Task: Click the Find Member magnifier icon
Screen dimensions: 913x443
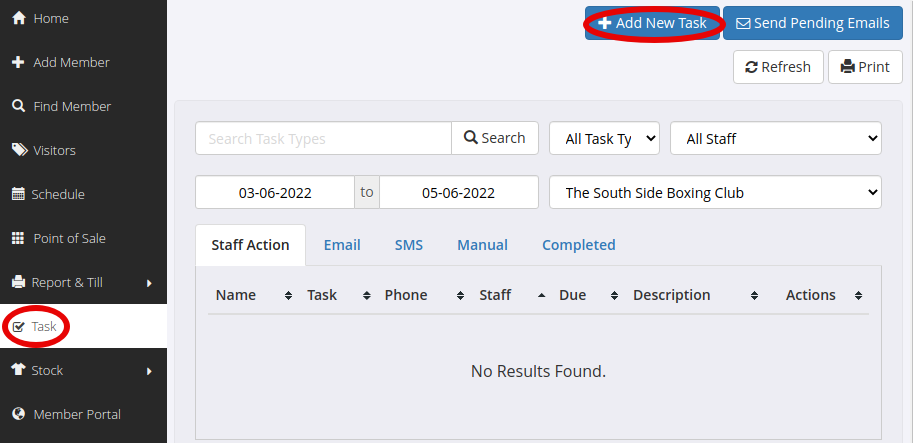Action: [19, 106]
